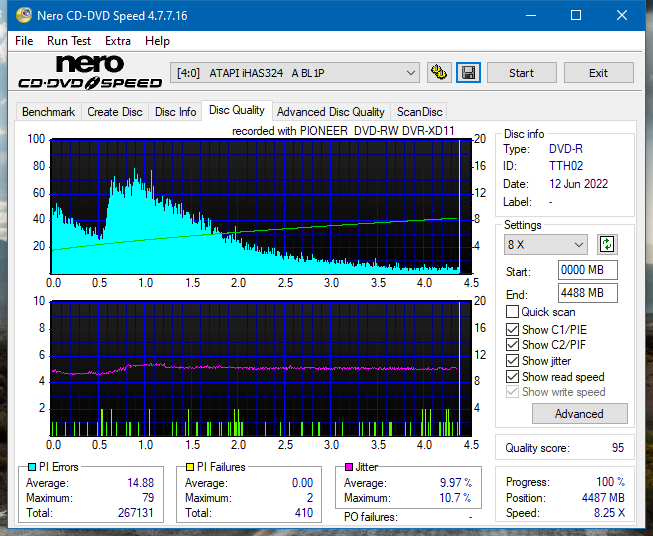The width and height of the screenshot is (653, 536).
Task: Click the End position MB field
Action: [x=588, y=293]
